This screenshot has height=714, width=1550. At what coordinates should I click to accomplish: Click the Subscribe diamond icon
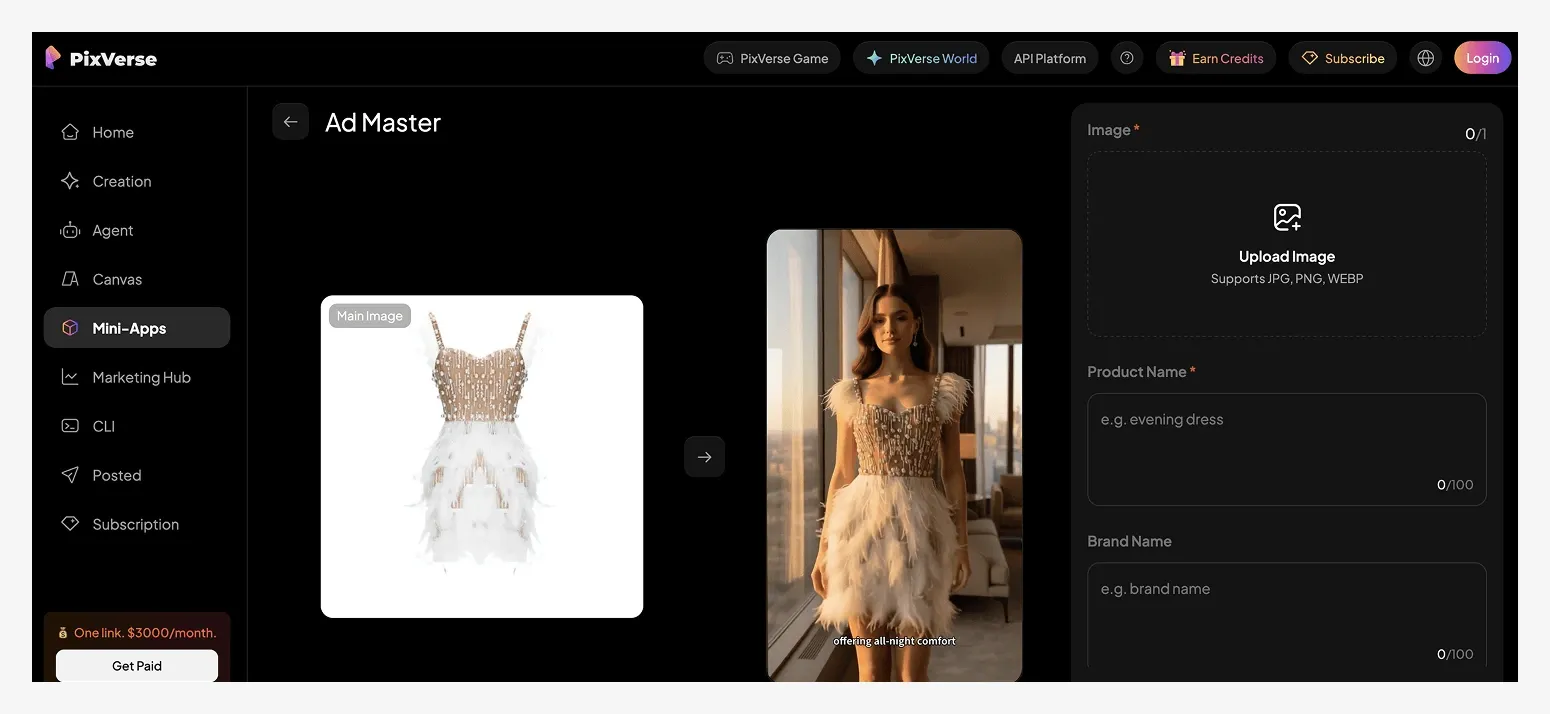1310,58
